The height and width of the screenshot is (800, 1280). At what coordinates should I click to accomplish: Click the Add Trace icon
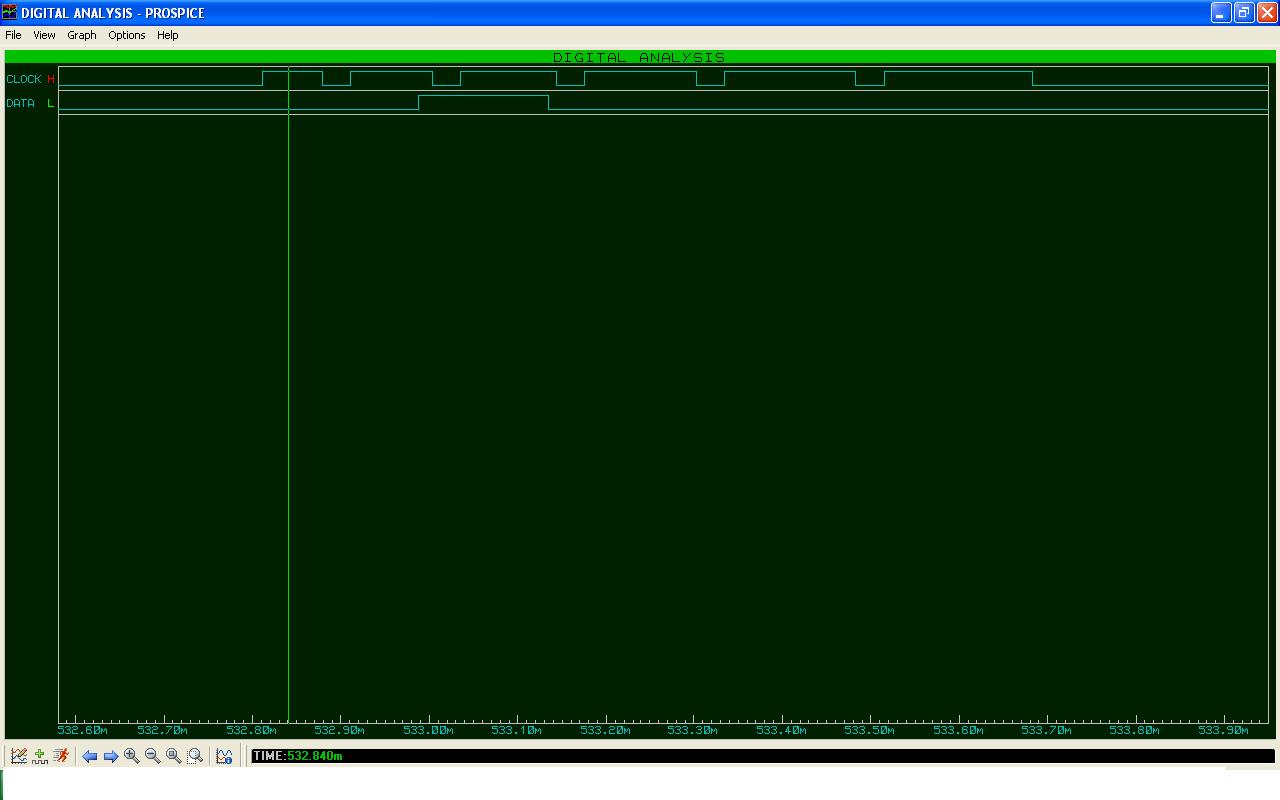pyautogui.click(x=40, y=756)
